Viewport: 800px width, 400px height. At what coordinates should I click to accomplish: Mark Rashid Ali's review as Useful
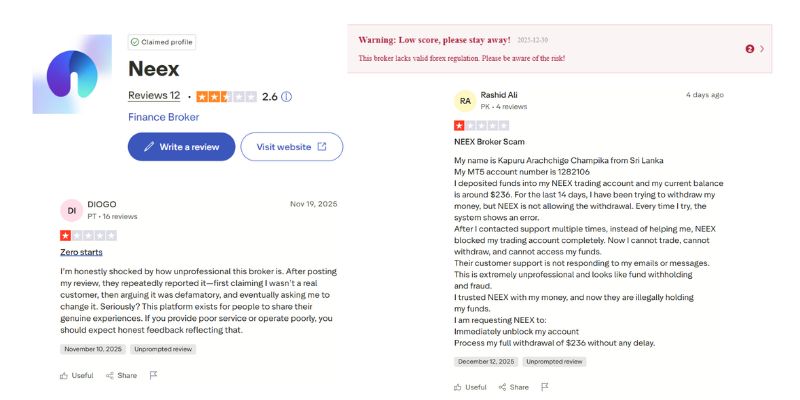coord(470,387)
